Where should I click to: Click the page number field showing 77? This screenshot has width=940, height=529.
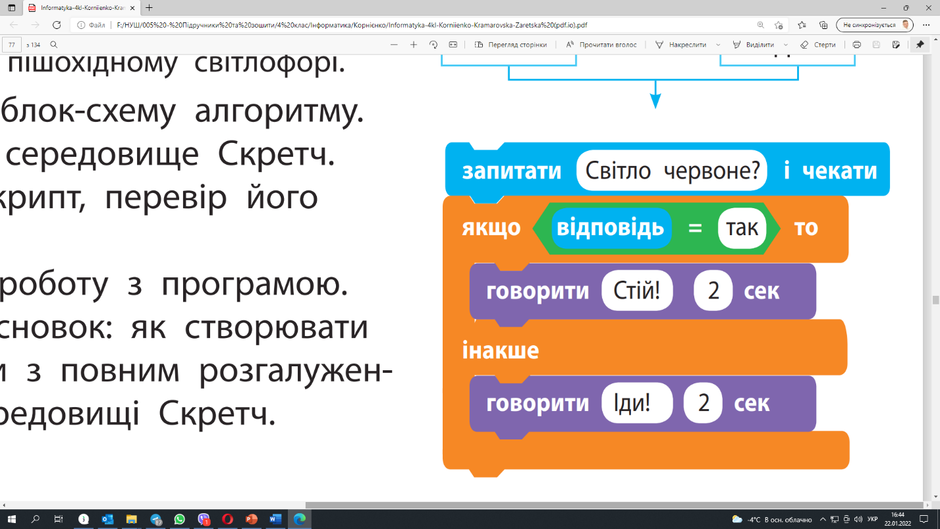pos(12,45)
